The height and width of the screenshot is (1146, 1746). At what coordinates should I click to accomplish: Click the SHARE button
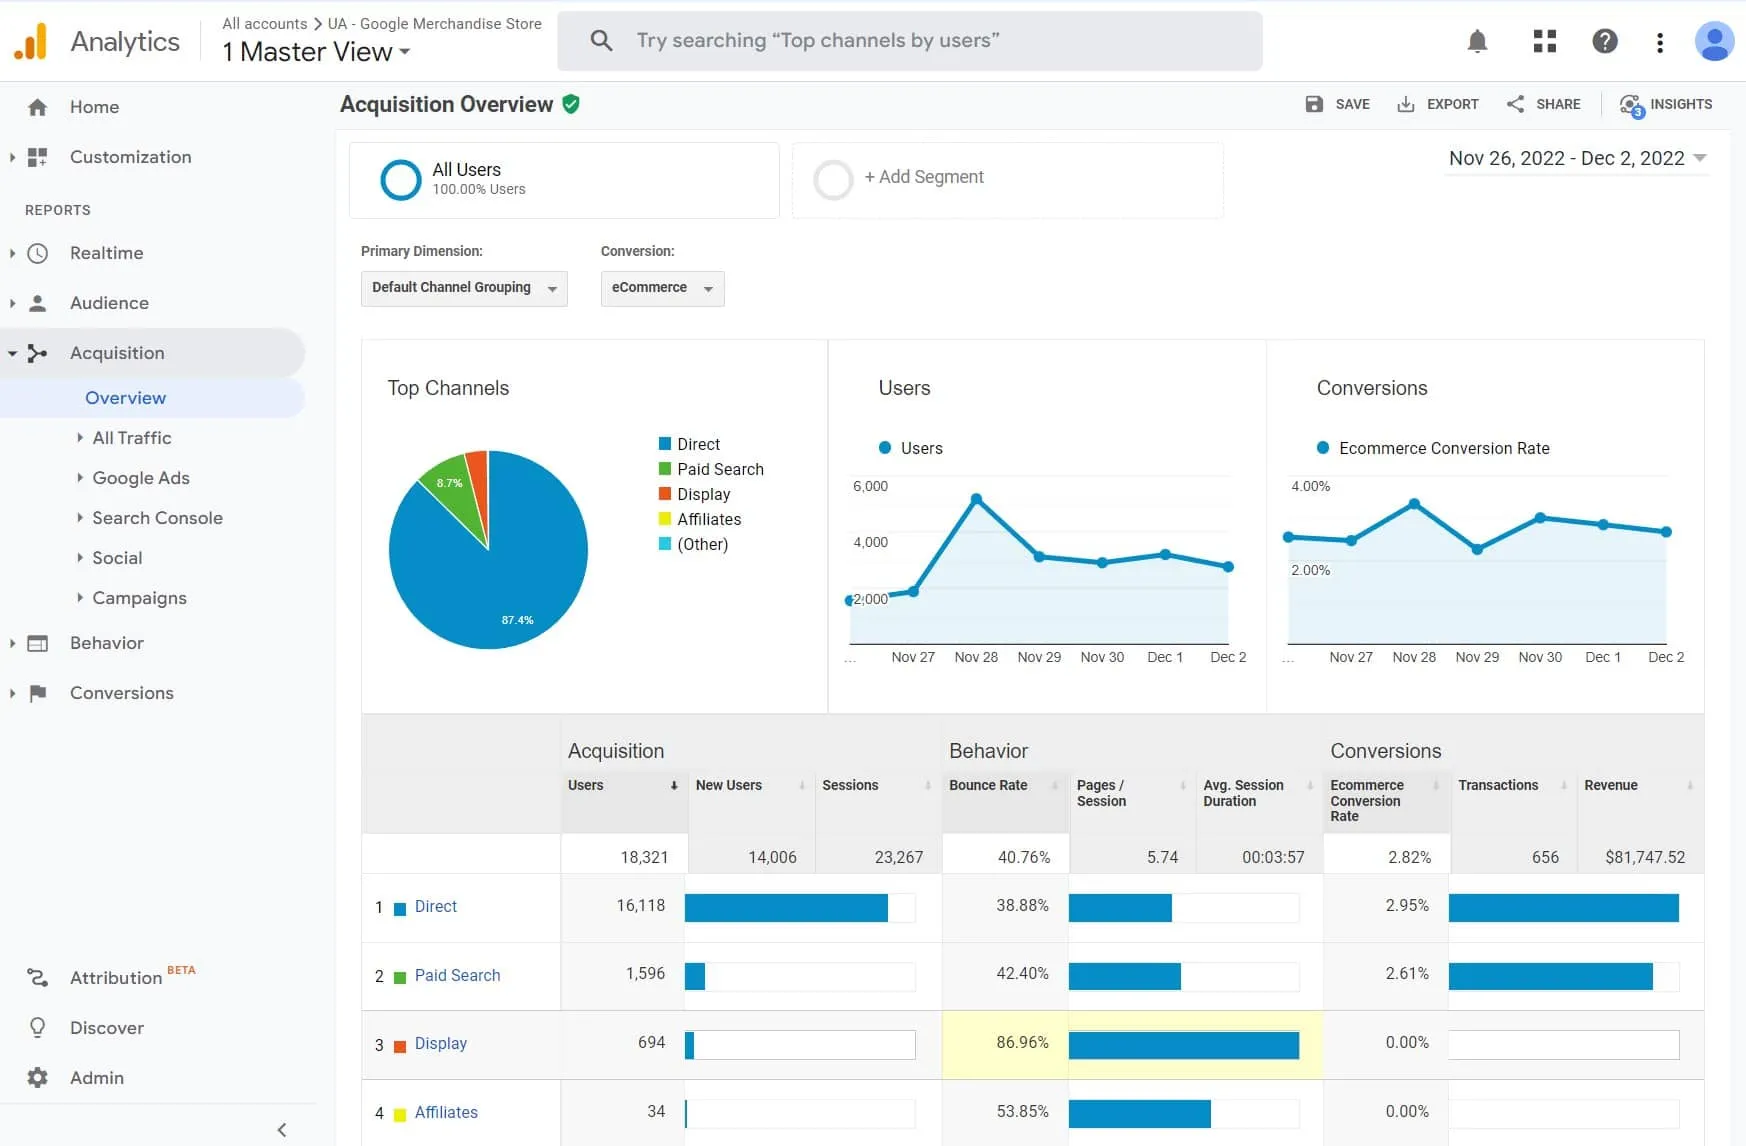(x=1543, y=104)
